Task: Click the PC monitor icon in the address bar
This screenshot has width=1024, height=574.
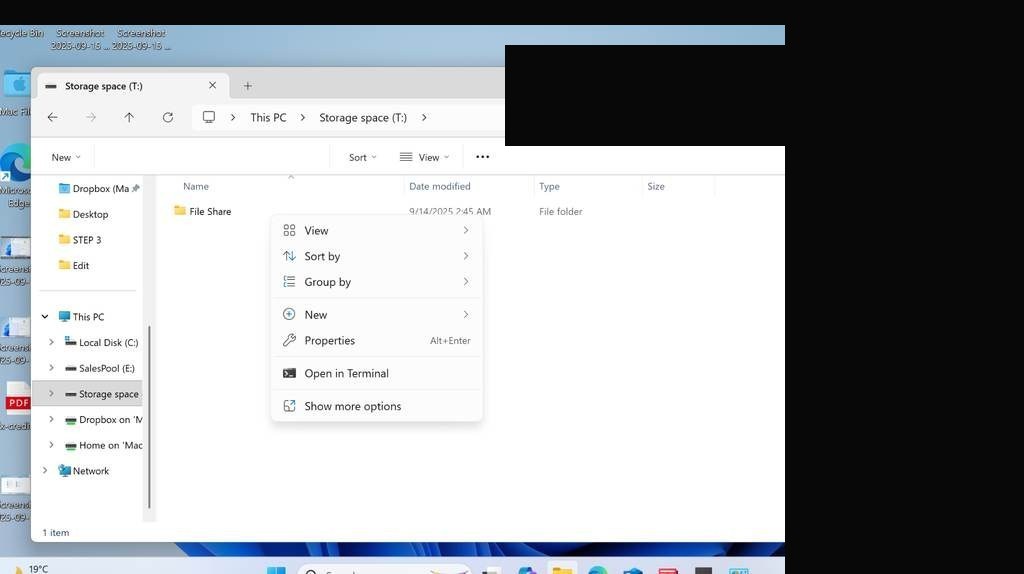Action: (x=209, y=118)
